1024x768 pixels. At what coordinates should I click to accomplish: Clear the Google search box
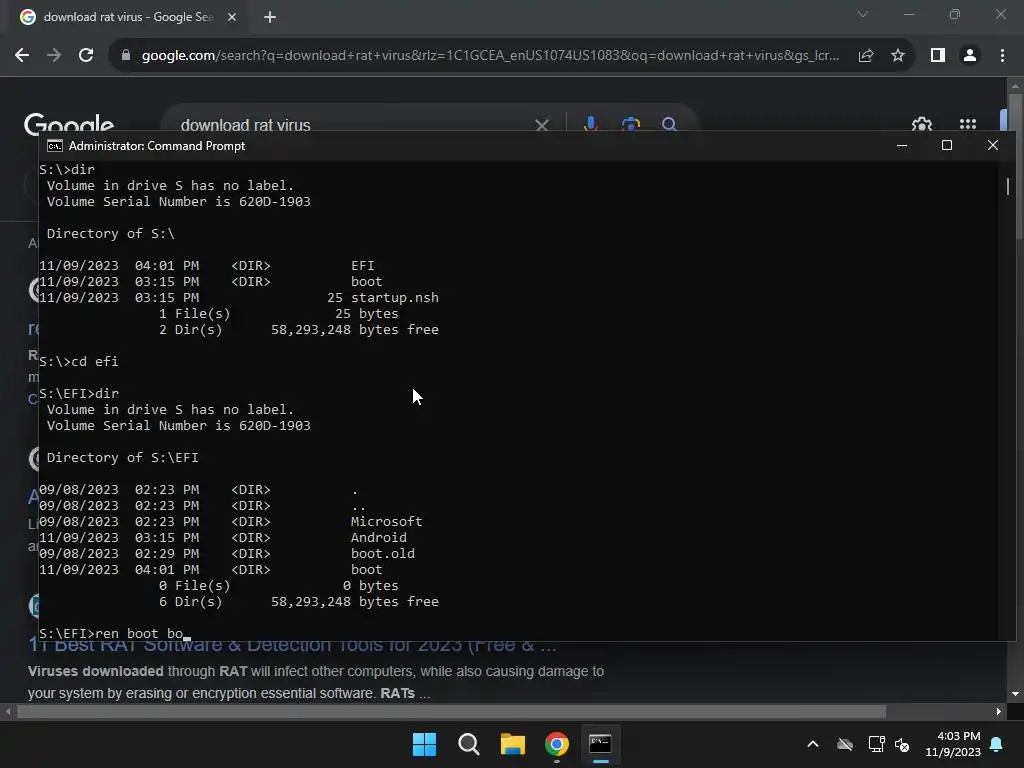pos(541,125)
